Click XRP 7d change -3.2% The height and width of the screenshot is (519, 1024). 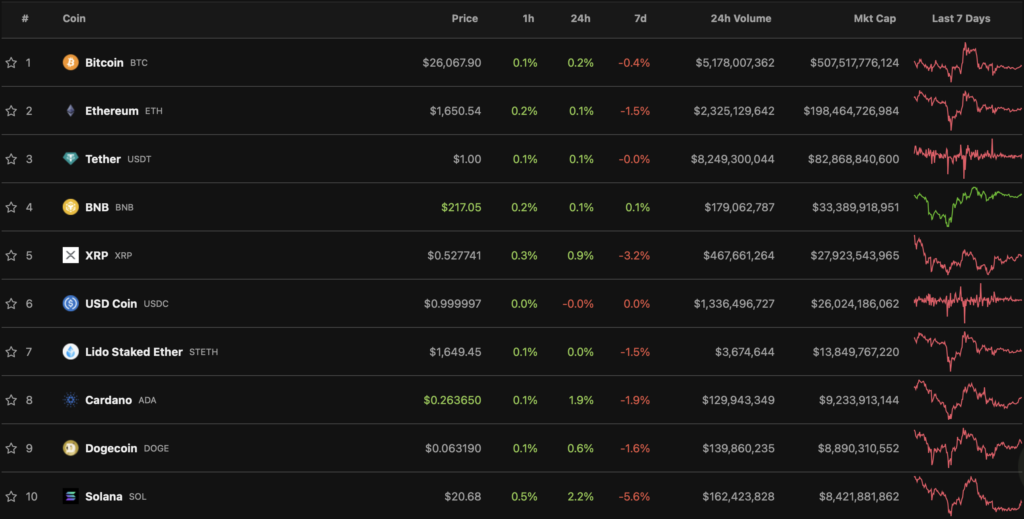[634, 255]
